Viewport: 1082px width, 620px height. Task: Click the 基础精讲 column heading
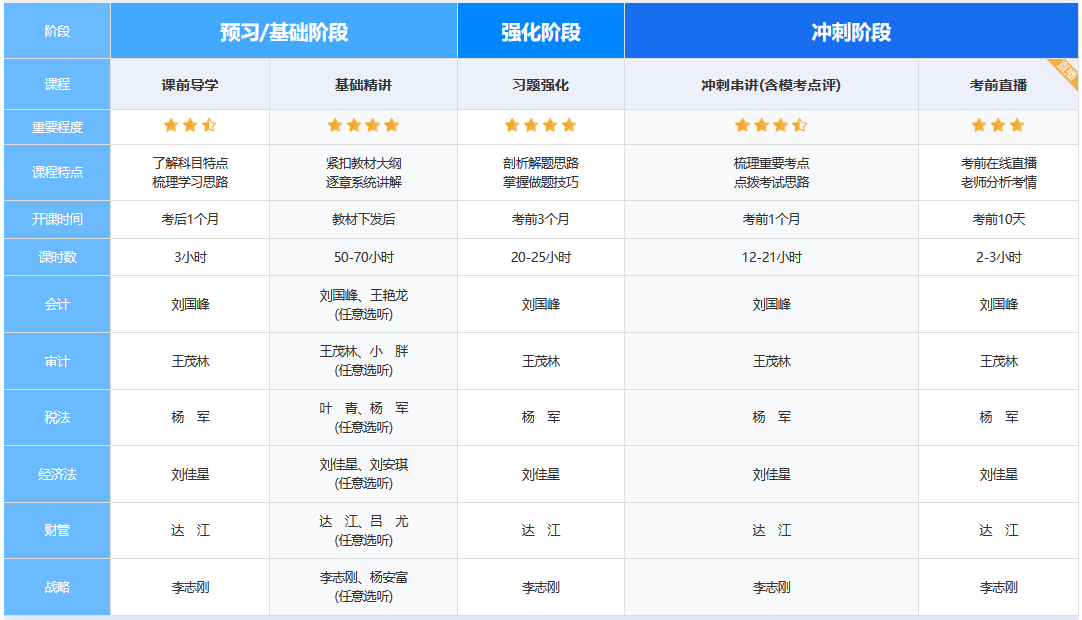click(x=363, y=85)
